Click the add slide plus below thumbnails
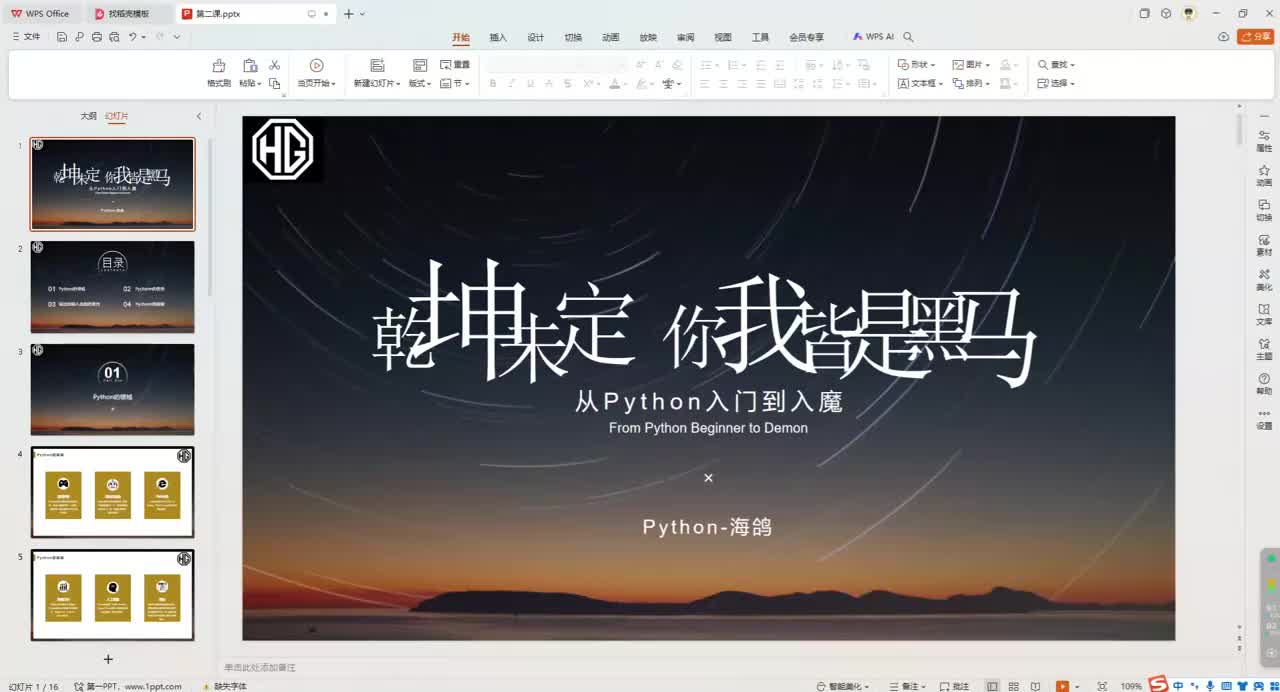This screenshot has height=692, width=1280. coord(108,659)
